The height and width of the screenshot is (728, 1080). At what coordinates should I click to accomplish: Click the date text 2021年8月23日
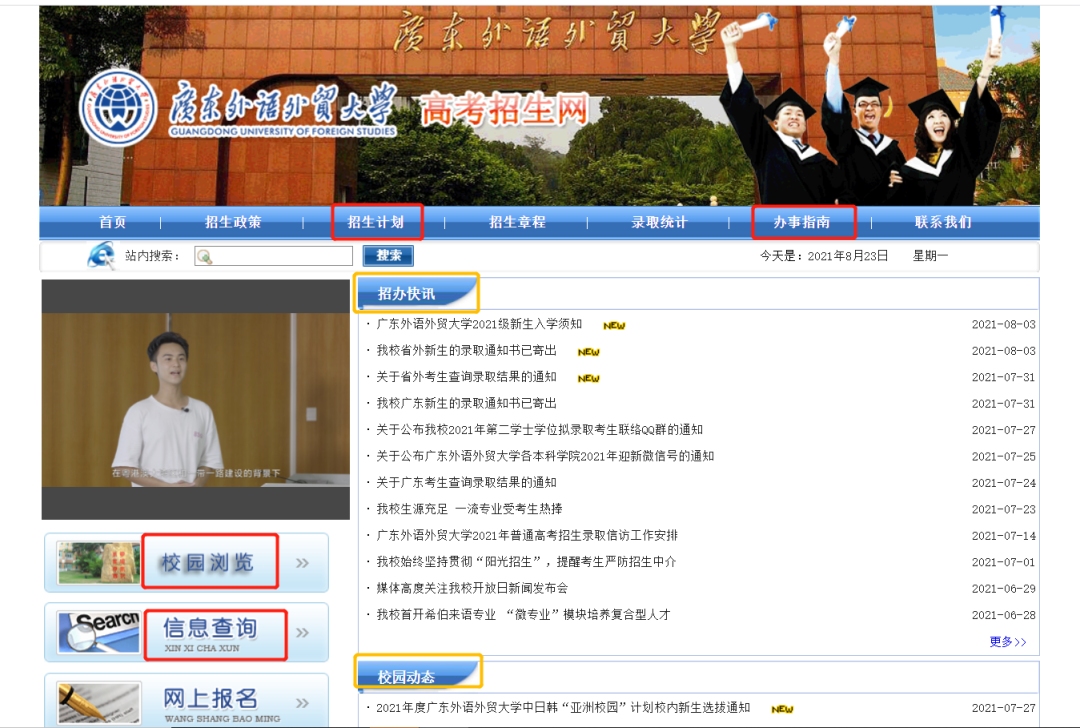coord(848,256)
